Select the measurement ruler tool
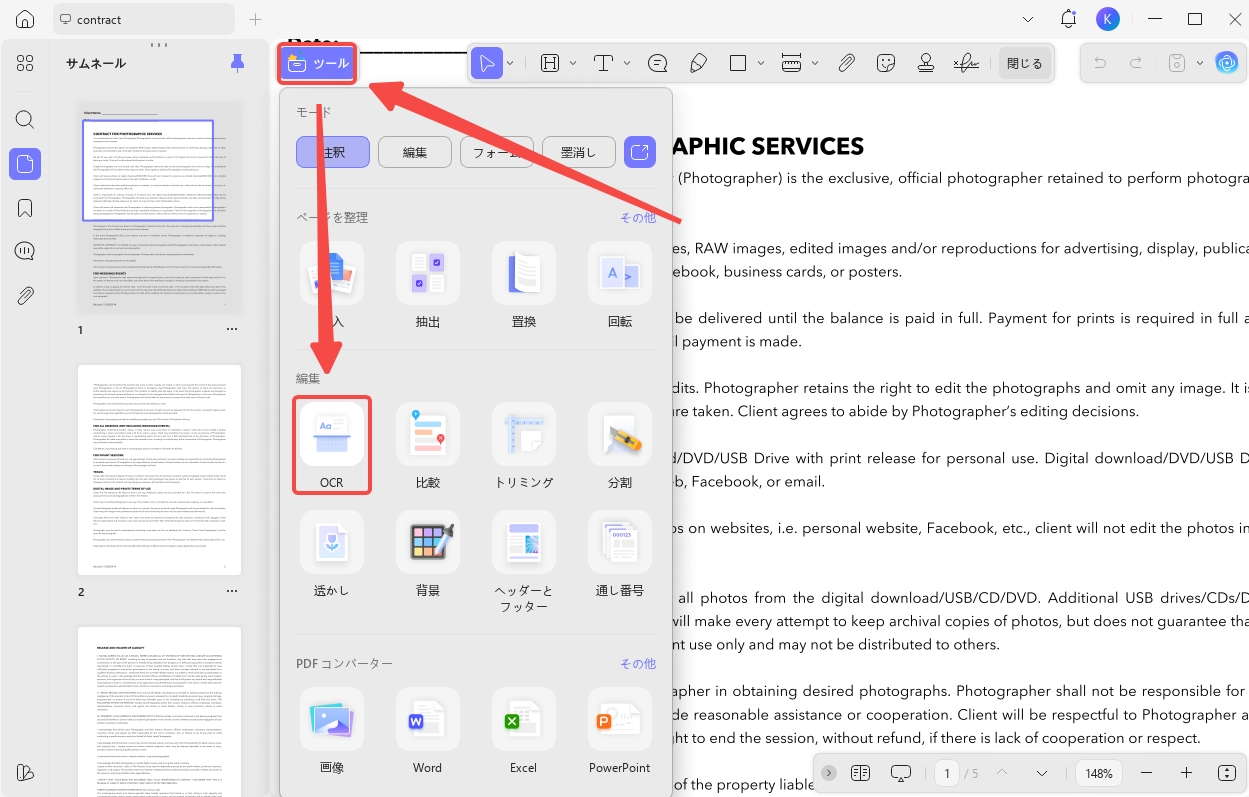This screenshot has width=1249, height=797. (x=791, y=63)
